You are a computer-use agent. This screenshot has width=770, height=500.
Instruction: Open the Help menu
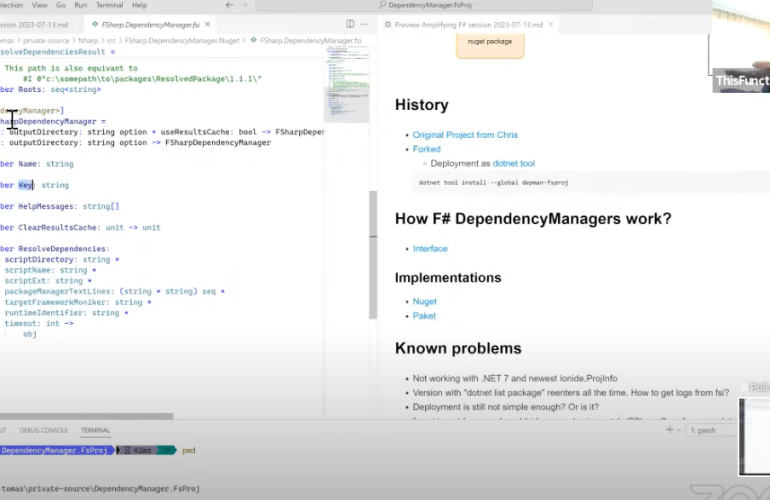tap(139, 5)
